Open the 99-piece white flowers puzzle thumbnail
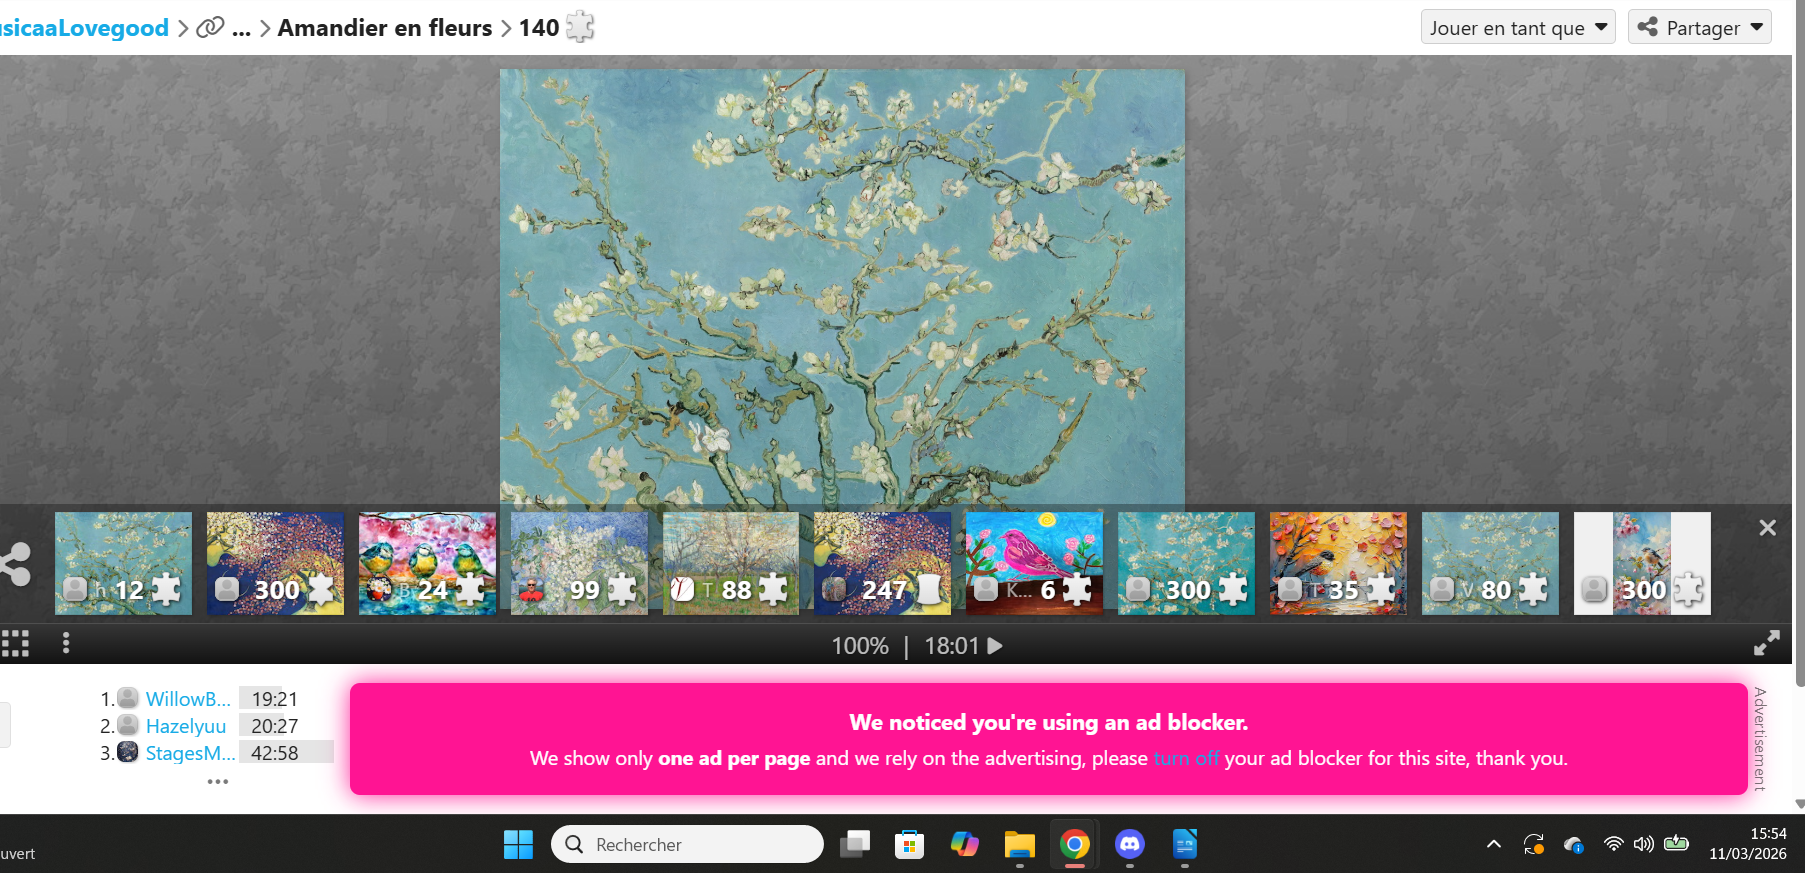 [x=579, y=563]
